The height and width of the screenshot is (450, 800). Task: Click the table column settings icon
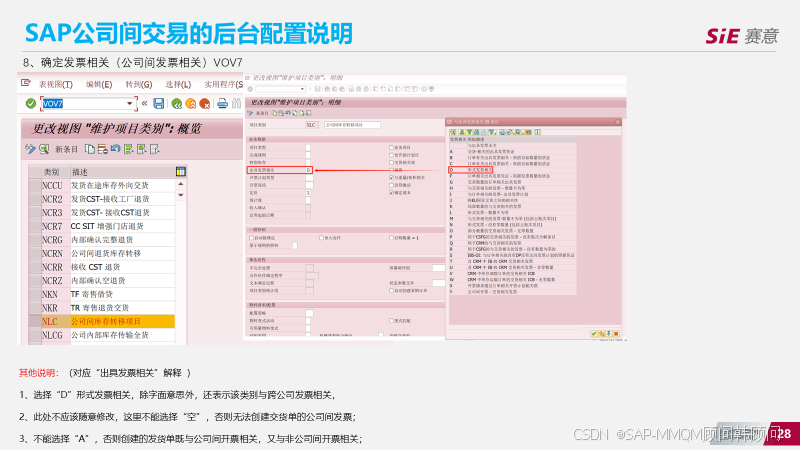(181, 171)
